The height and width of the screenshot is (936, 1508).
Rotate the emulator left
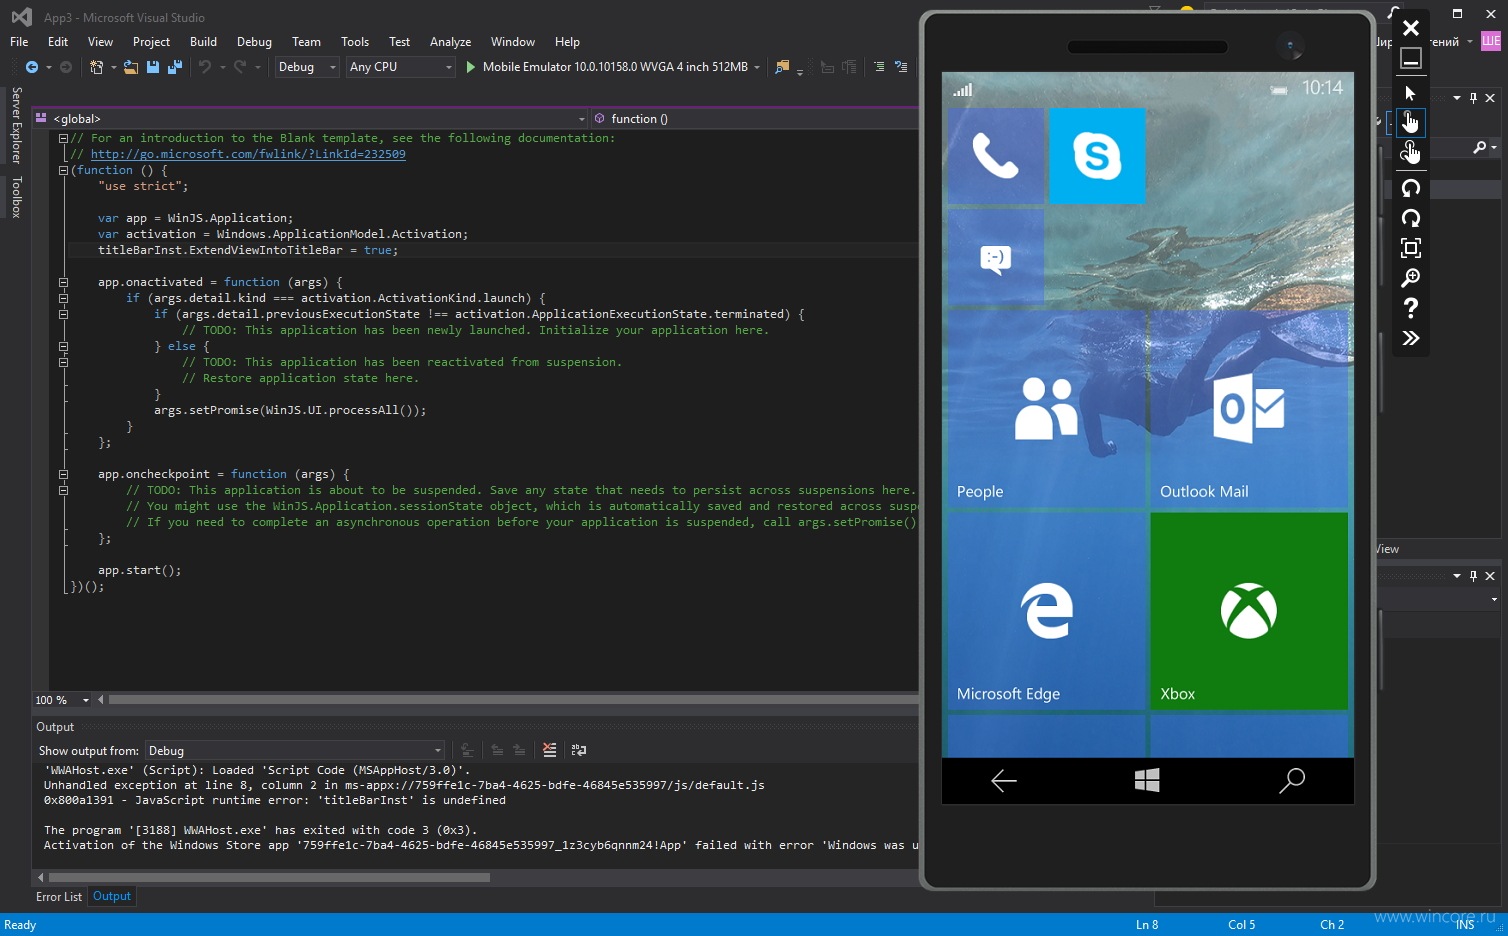click(1410, 188)
